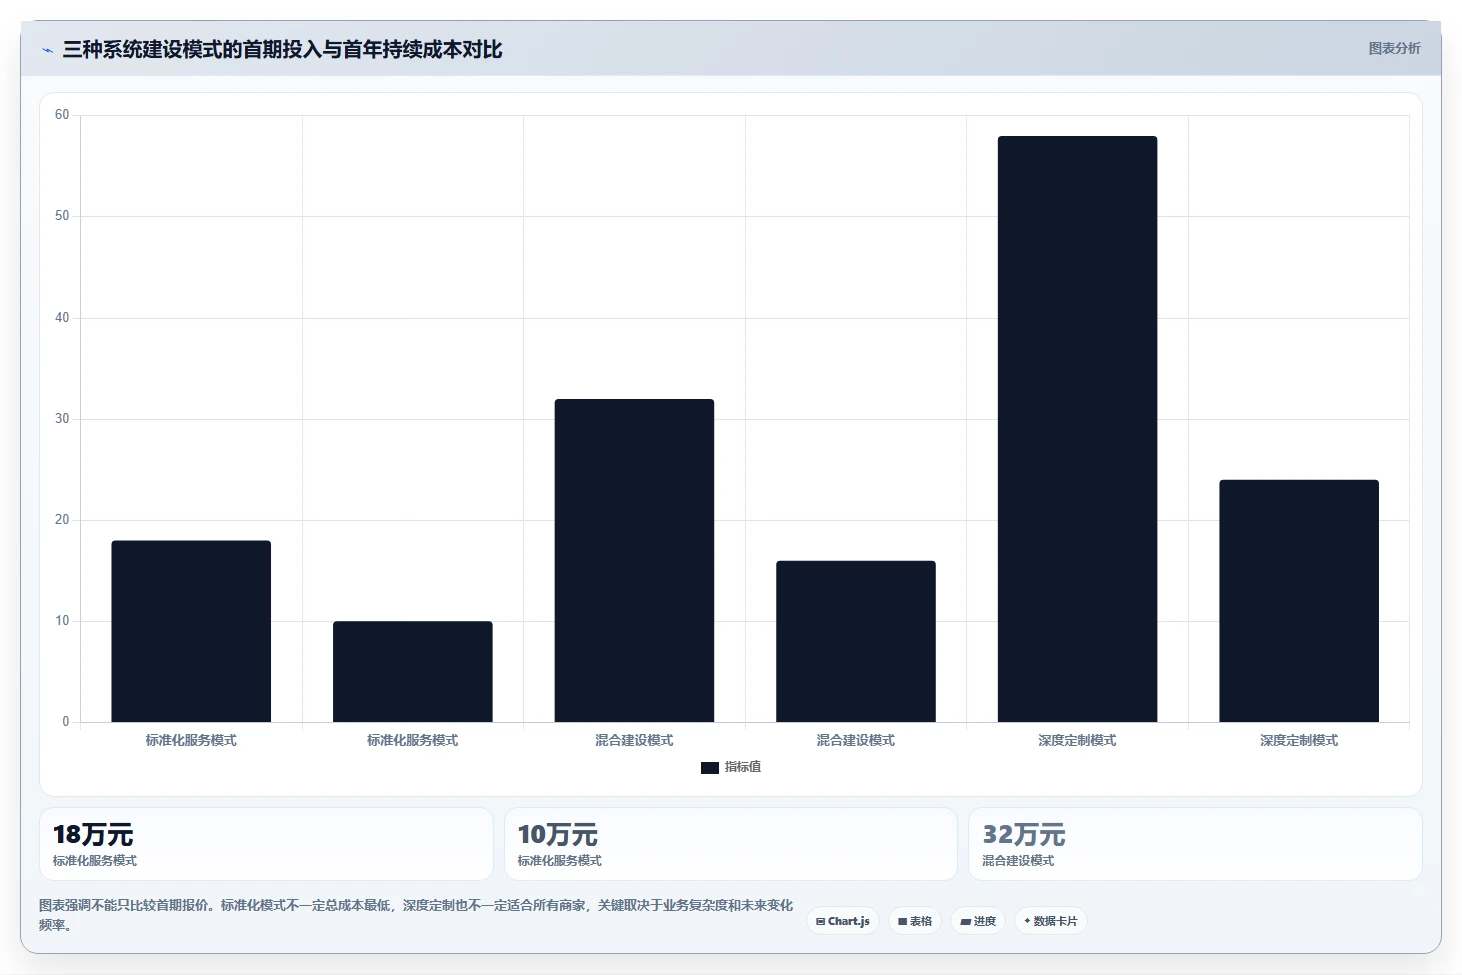Screen dimensions: 1462x975
Task: Click the chart title 三种系统建设模式的首期投入与首年持续成本对比
Action: (282, 49)
